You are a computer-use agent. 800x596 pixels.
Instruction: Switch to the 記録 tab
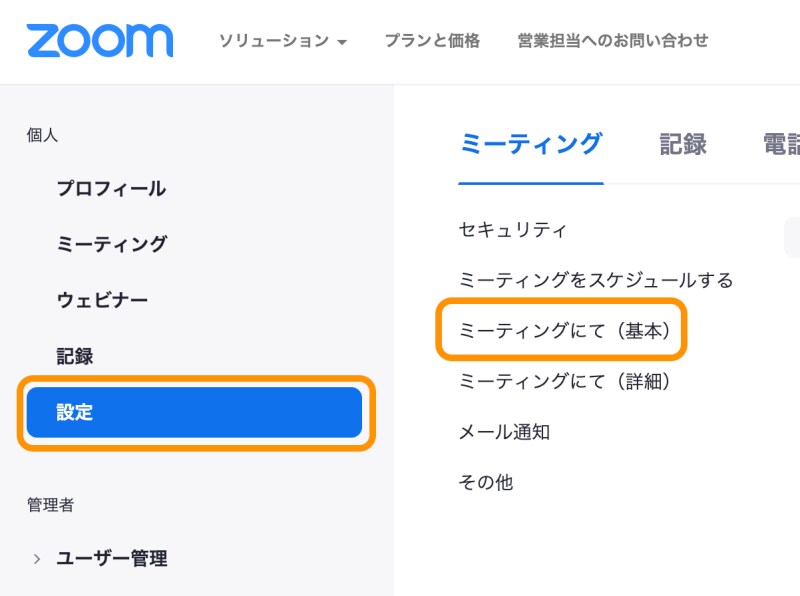pos(684,144)
